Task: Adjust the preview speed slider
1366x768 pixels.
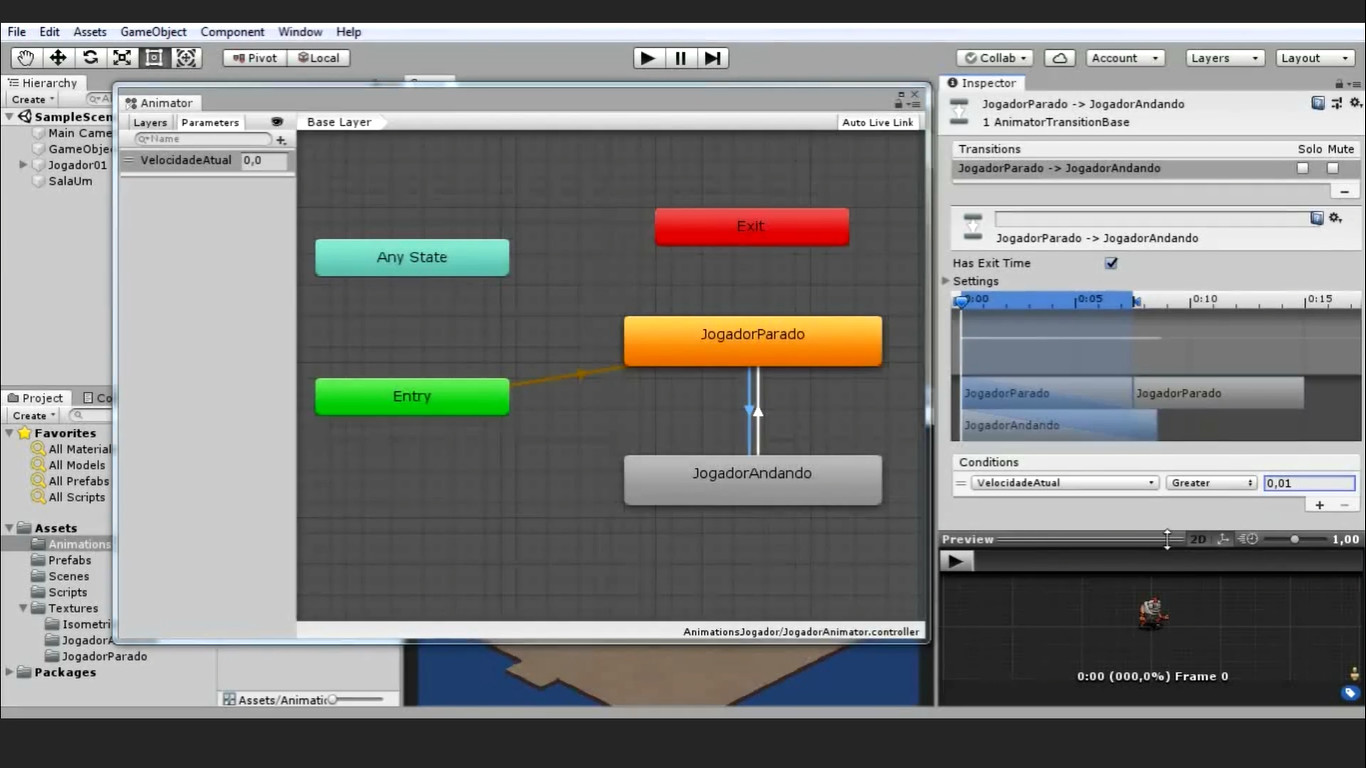Action: [x=1294, y=539]
